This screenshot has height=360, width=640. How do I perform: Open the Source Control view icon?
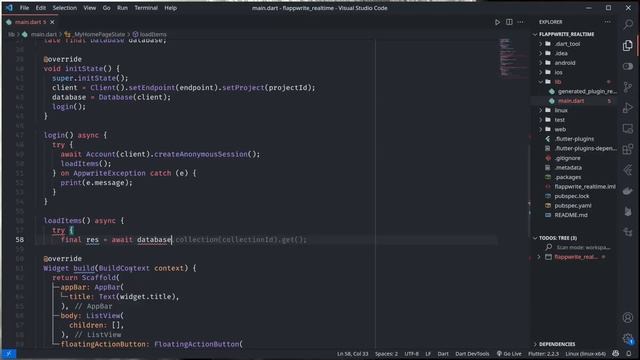coord(628,87)
